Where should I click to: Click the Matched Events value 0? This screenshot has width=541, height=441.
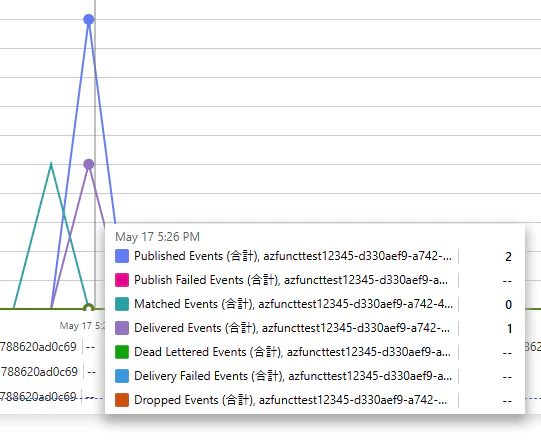508,305
